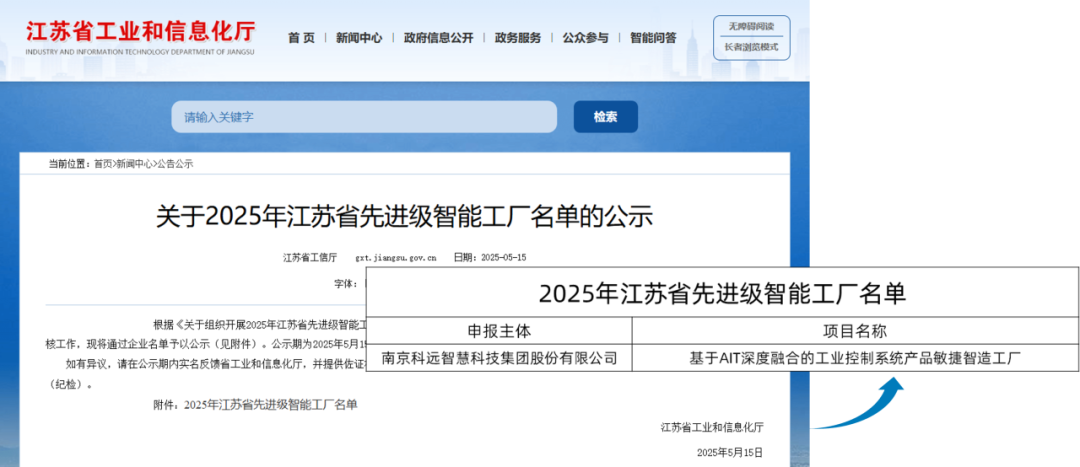Open the 首页 navigation menu item
This screenshot has height=467, width=1080.
click(301, 38)
